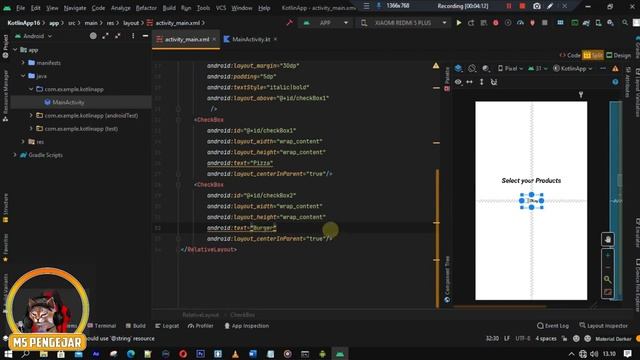Run the app with the green play icon
The height and width of the screenshot is (360, 640).
tap(459, 23)
